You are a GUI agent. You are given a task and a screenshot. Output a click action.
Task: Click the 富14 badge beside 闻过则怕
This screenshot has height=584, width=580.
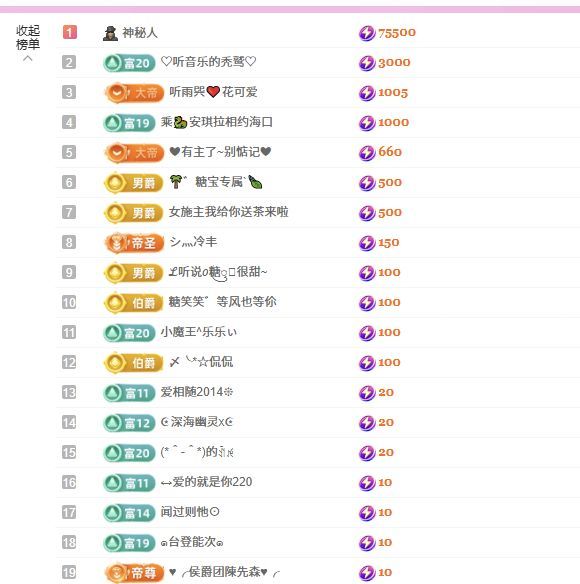click(129, 513)
